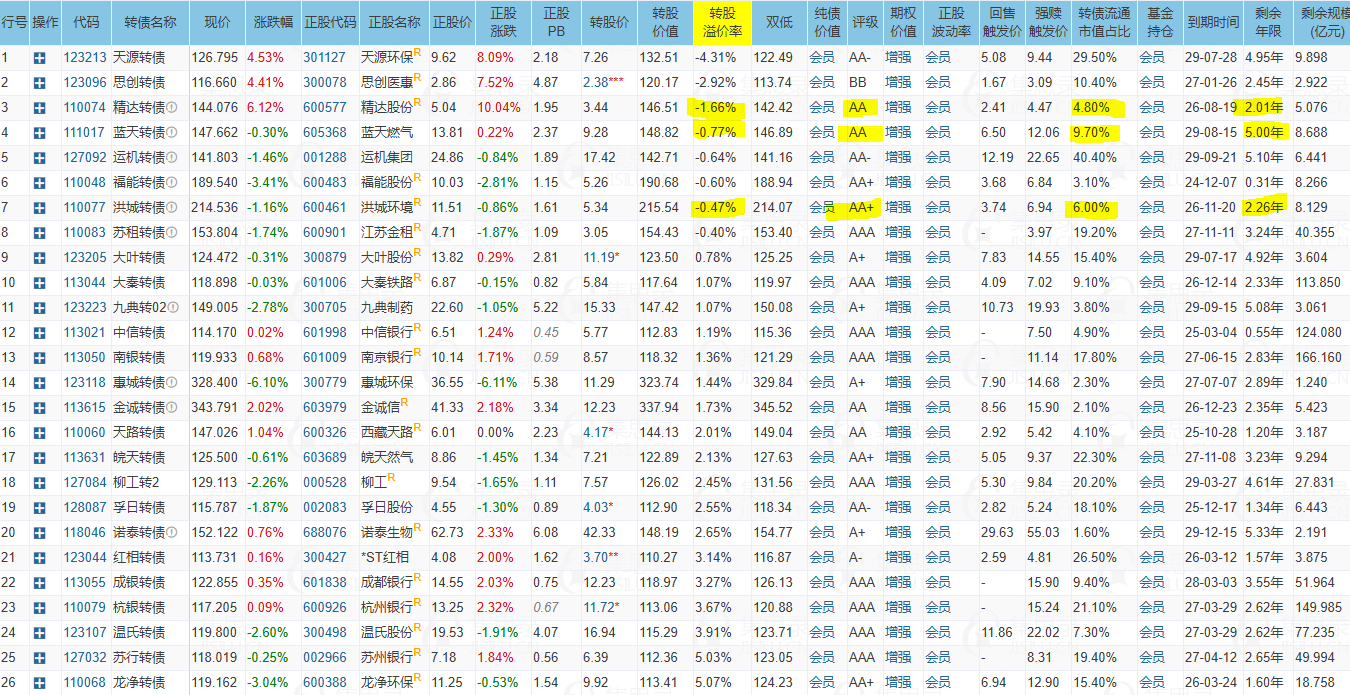Viewport: 1350px width, 695px height.
Task: Click the plus icon for 天路转债 row
Action: tap(39, 433)
